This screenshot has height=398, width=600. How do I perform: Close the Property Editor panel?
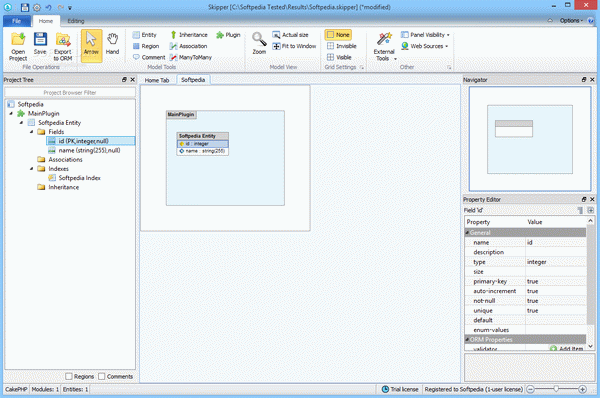[592, 199]
